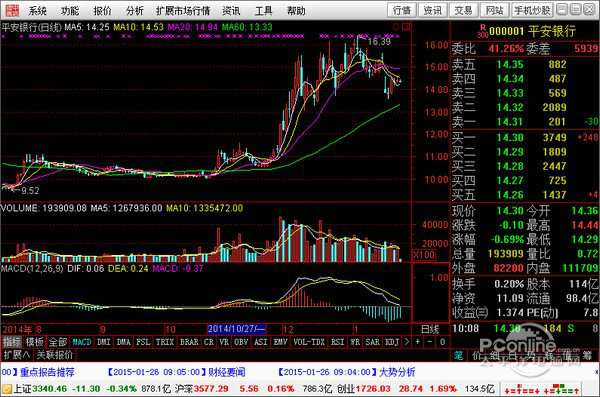Click the 买一 14.30 order row
This screenshot has width=600, height=397.
[x=525, y=137]
